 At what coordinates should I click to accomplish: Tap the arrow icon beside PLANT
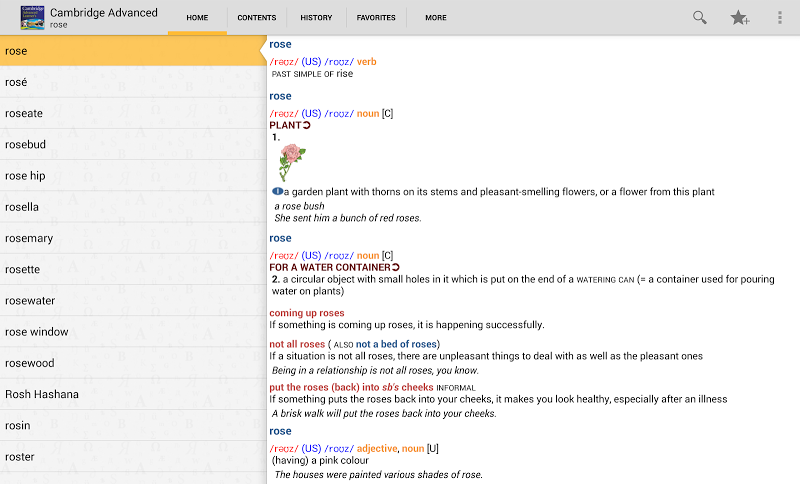pos(307,125)
